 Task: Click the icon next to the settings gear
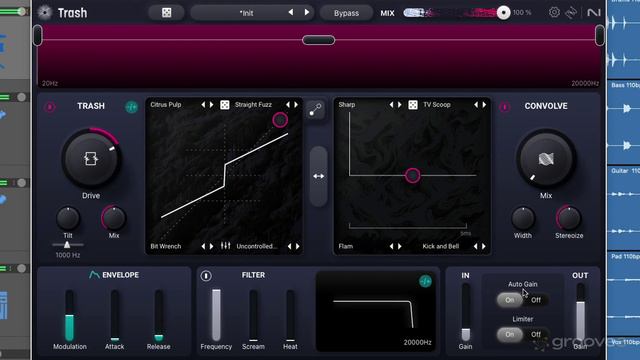coord(571,13)
